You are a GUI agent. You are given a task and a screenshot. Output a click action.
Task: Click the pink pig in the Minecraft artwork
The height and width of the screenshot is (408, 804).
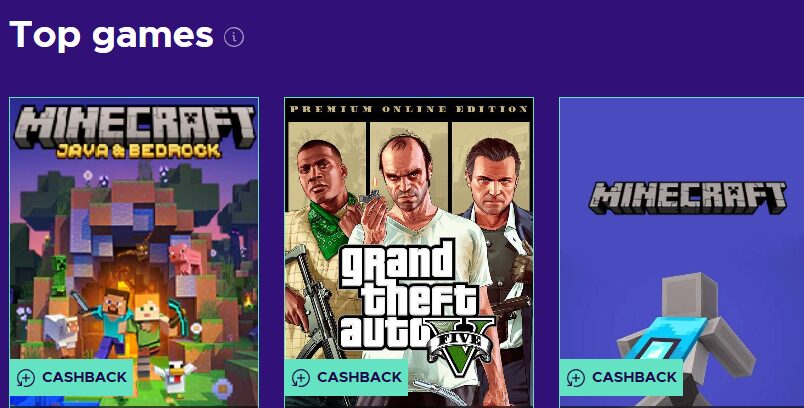click(x=185, y=259)
